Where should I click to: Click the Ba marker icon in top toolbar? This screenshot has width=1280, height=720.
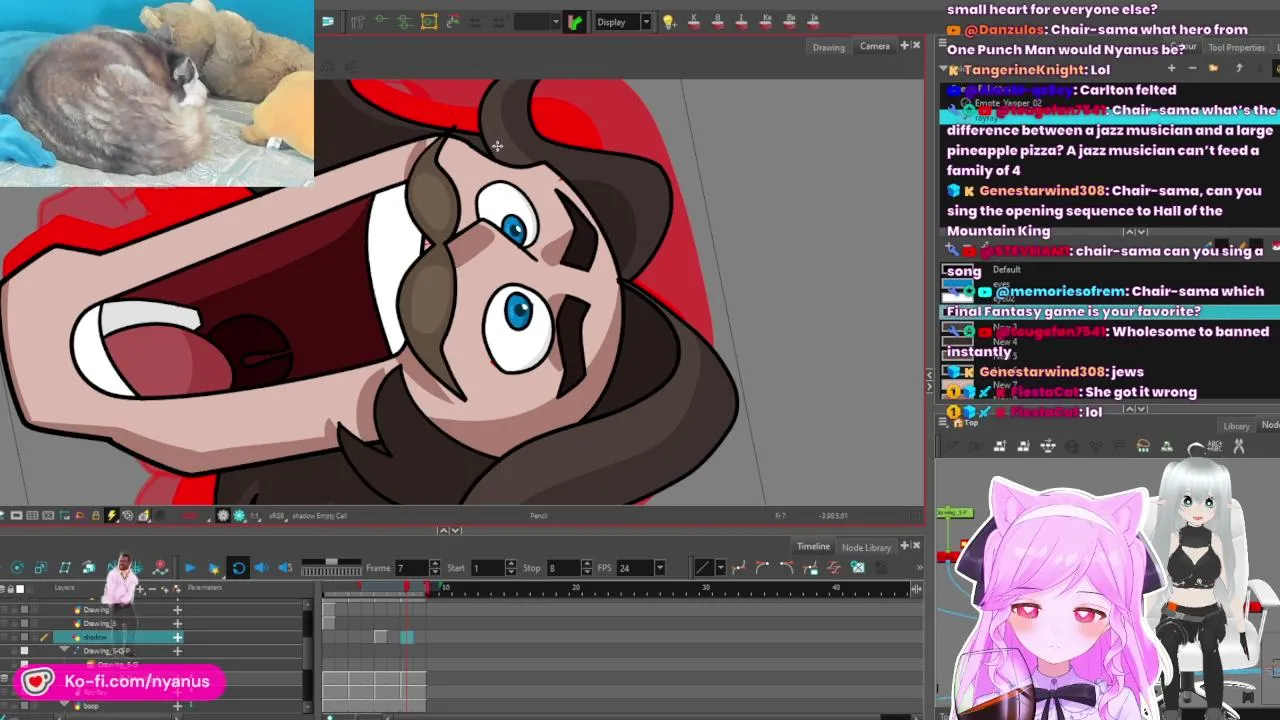click(x=790, y=21)
